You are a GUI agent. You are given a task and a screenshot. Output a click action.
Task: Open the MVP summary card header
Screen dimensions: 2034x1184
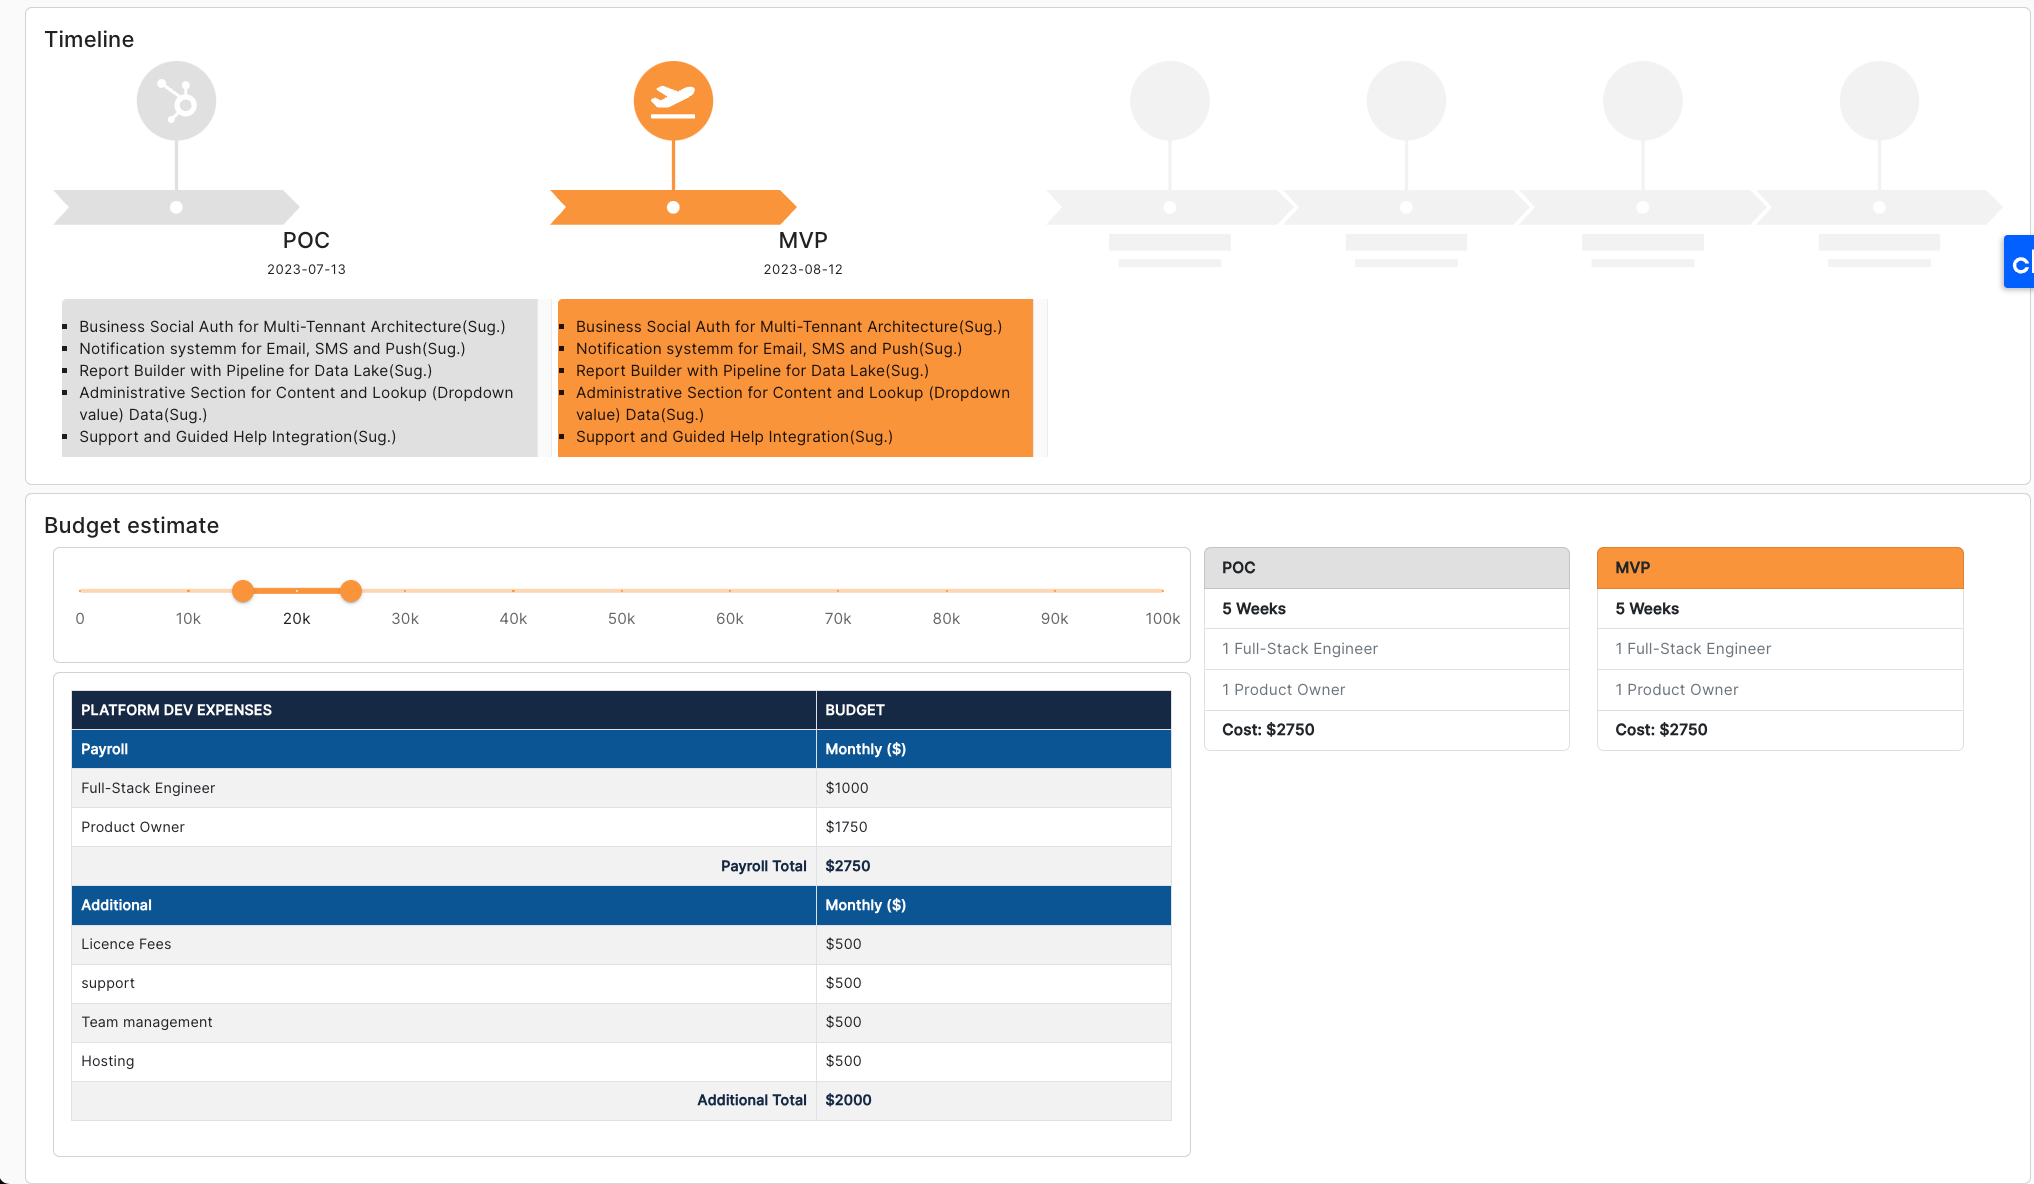(1779, 568)
